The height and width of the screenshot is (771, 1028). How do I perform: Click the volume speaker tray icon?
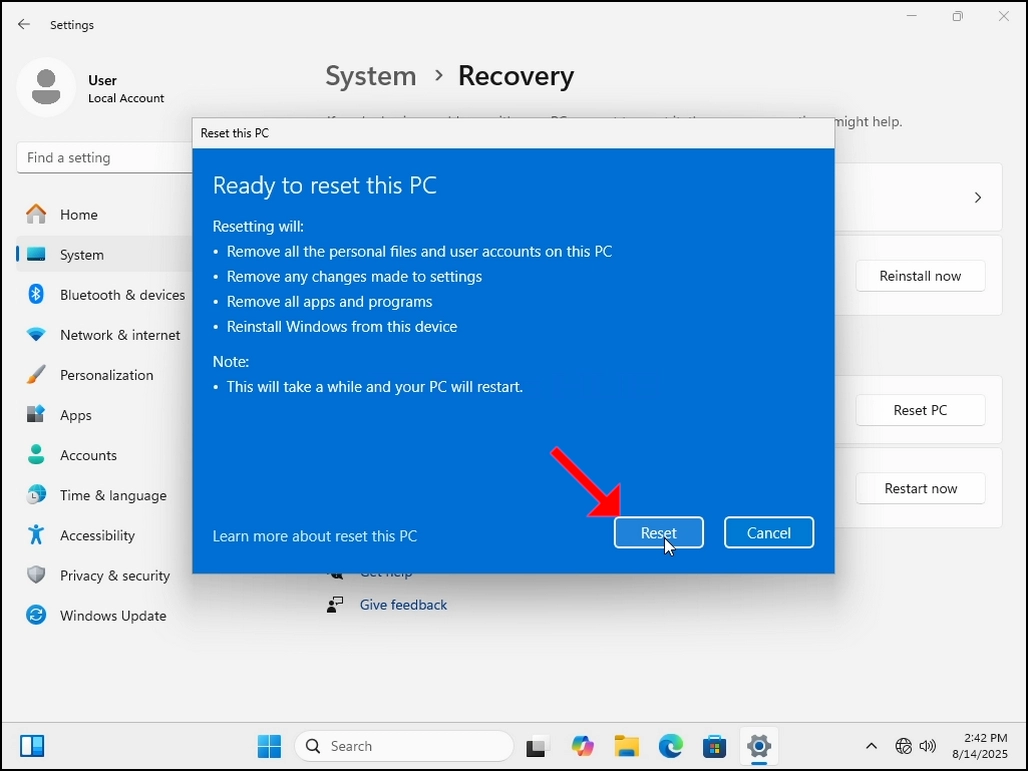927,746
